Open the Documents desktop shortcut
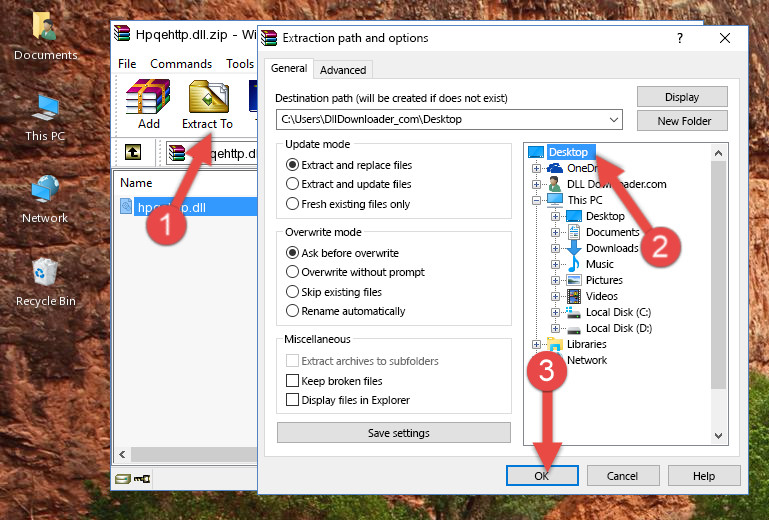Image resolution: width=769 pixels, height=520 pixels. click(x=44, y=26)
